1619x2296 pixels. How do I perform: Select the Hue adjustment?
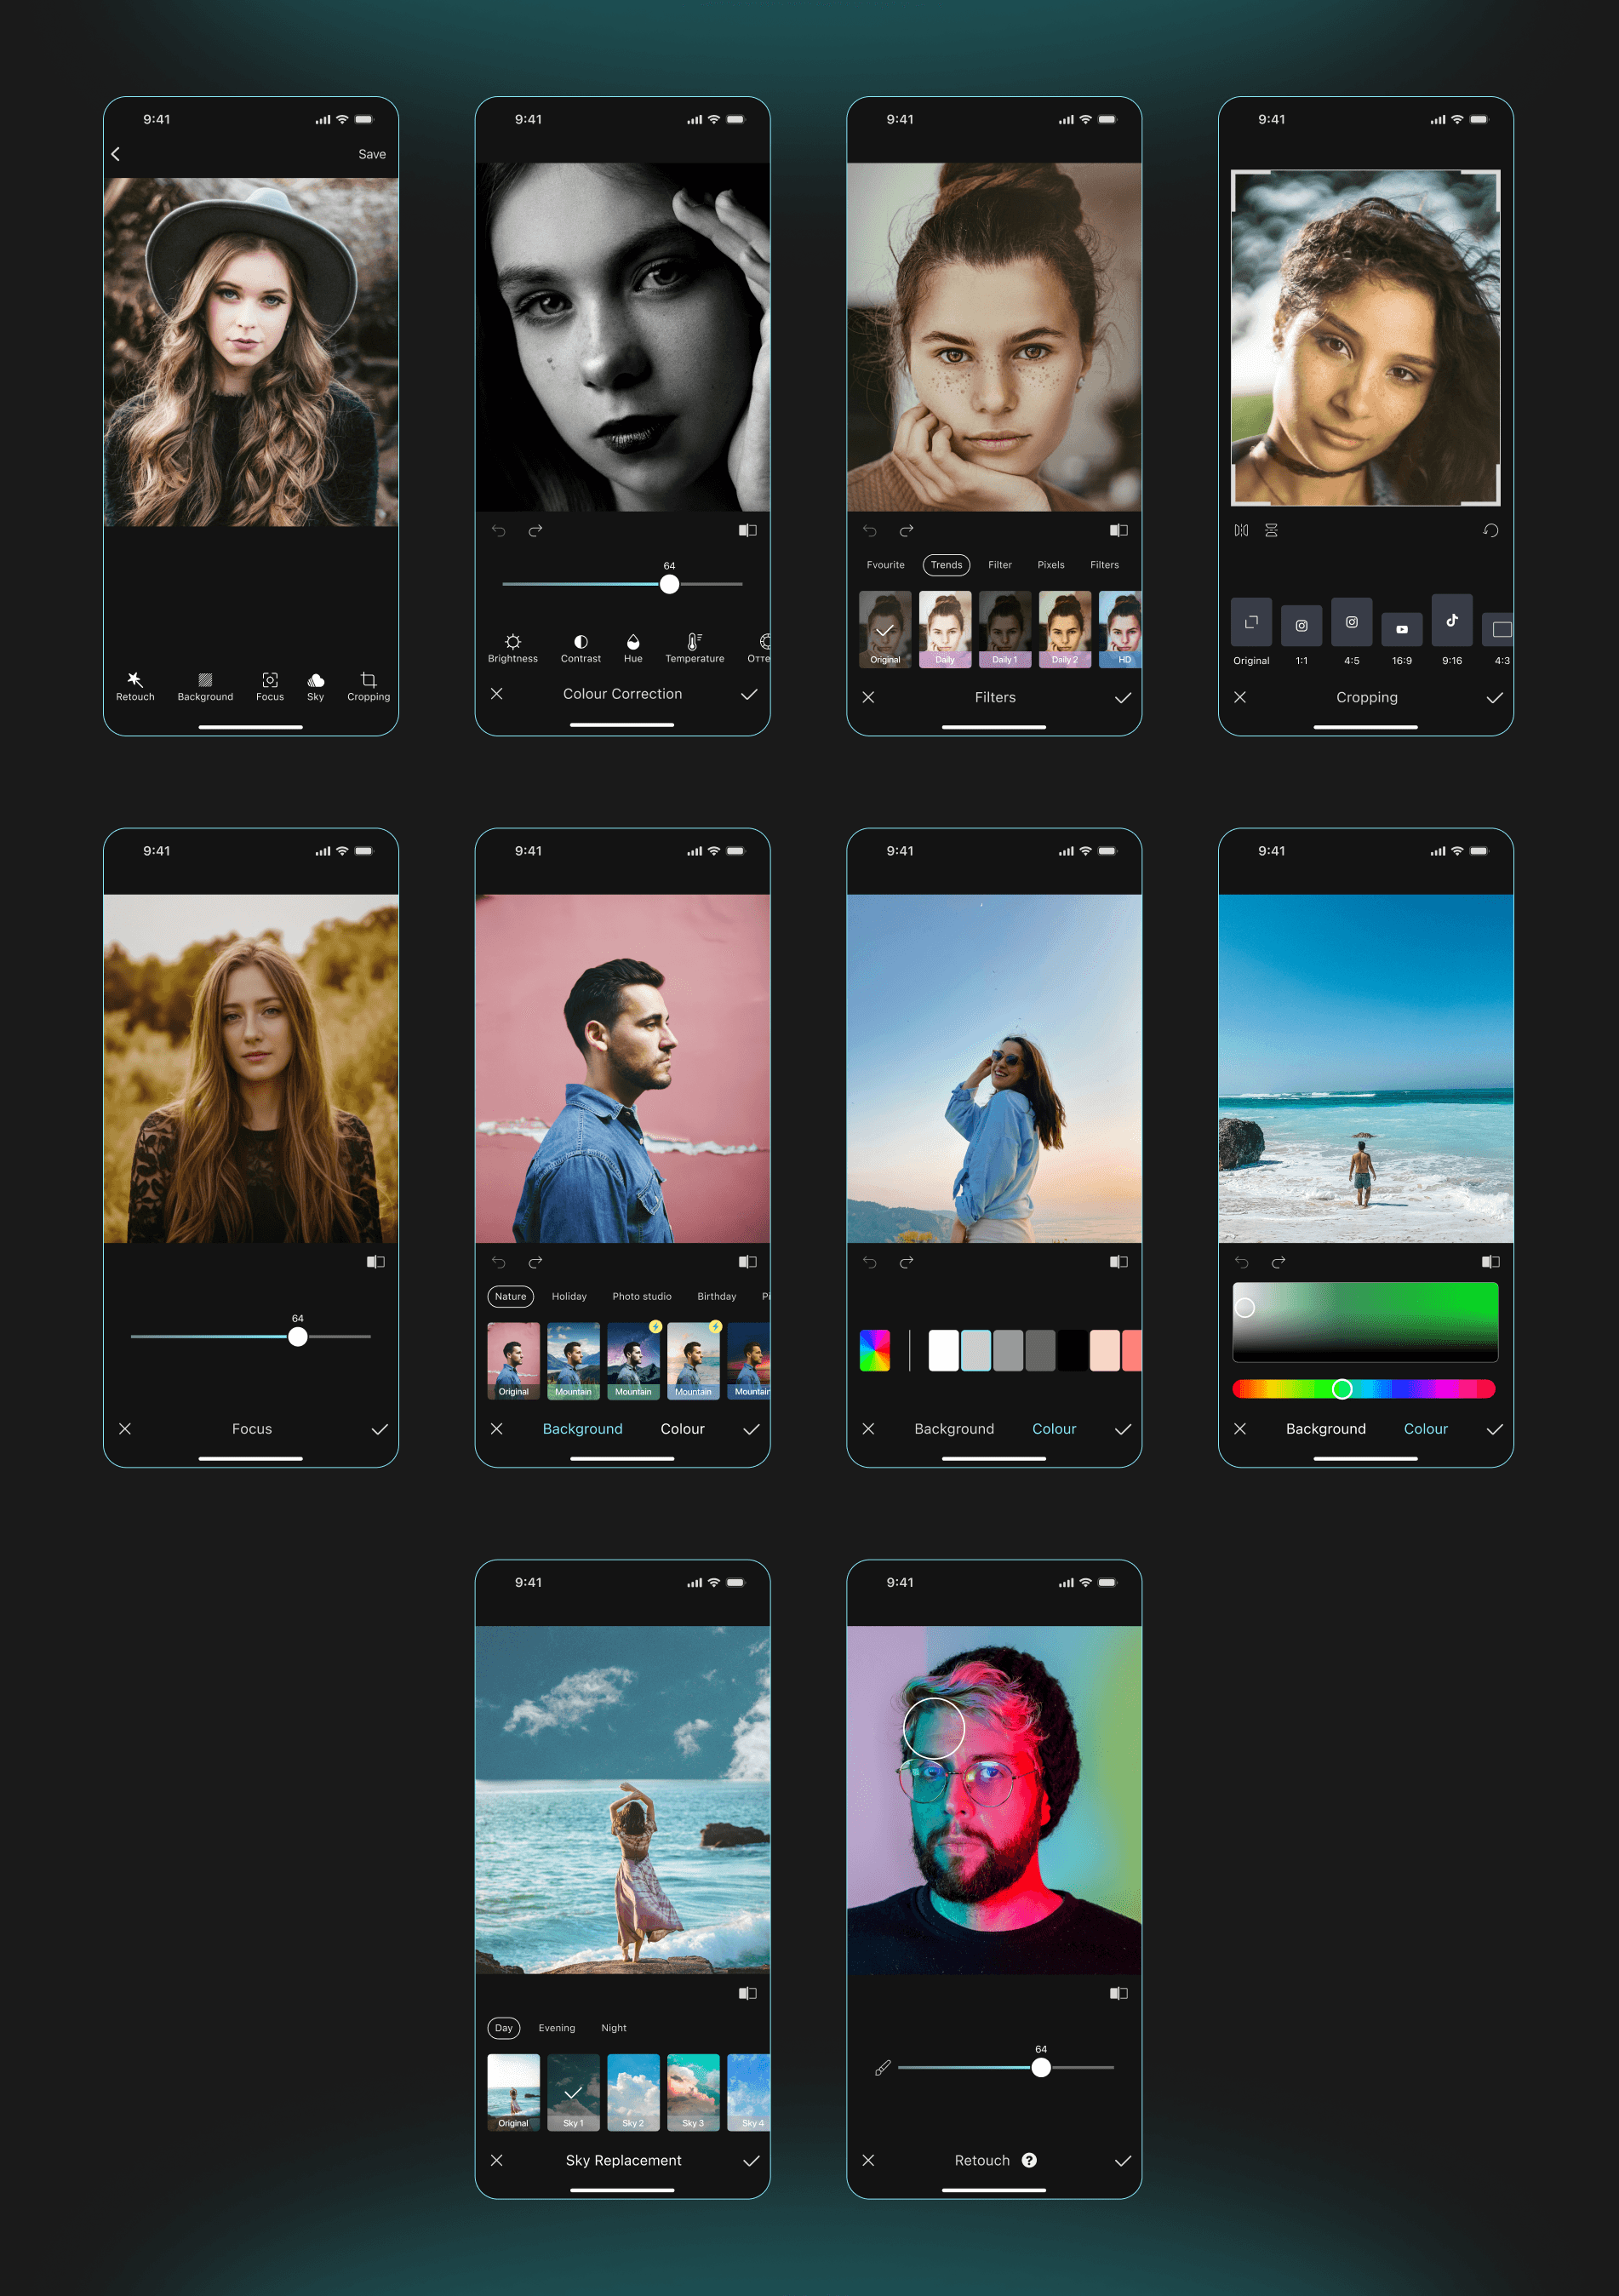tap(633, 648)
